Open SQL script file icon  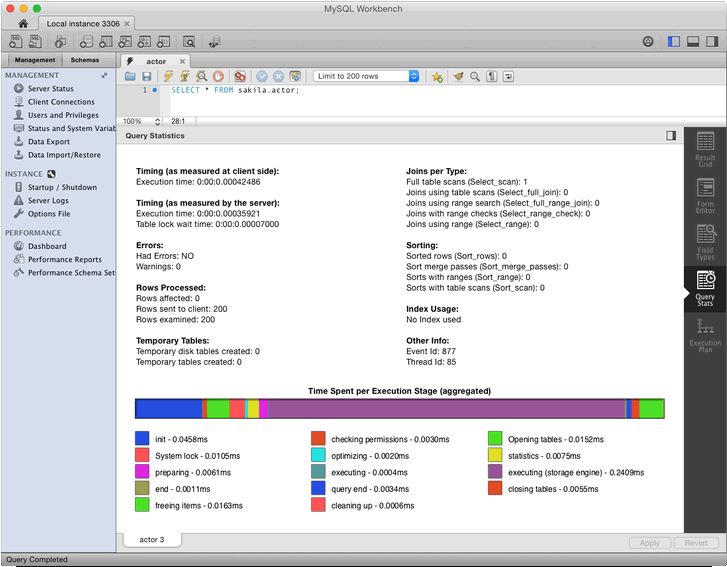(x=35, y=42)
